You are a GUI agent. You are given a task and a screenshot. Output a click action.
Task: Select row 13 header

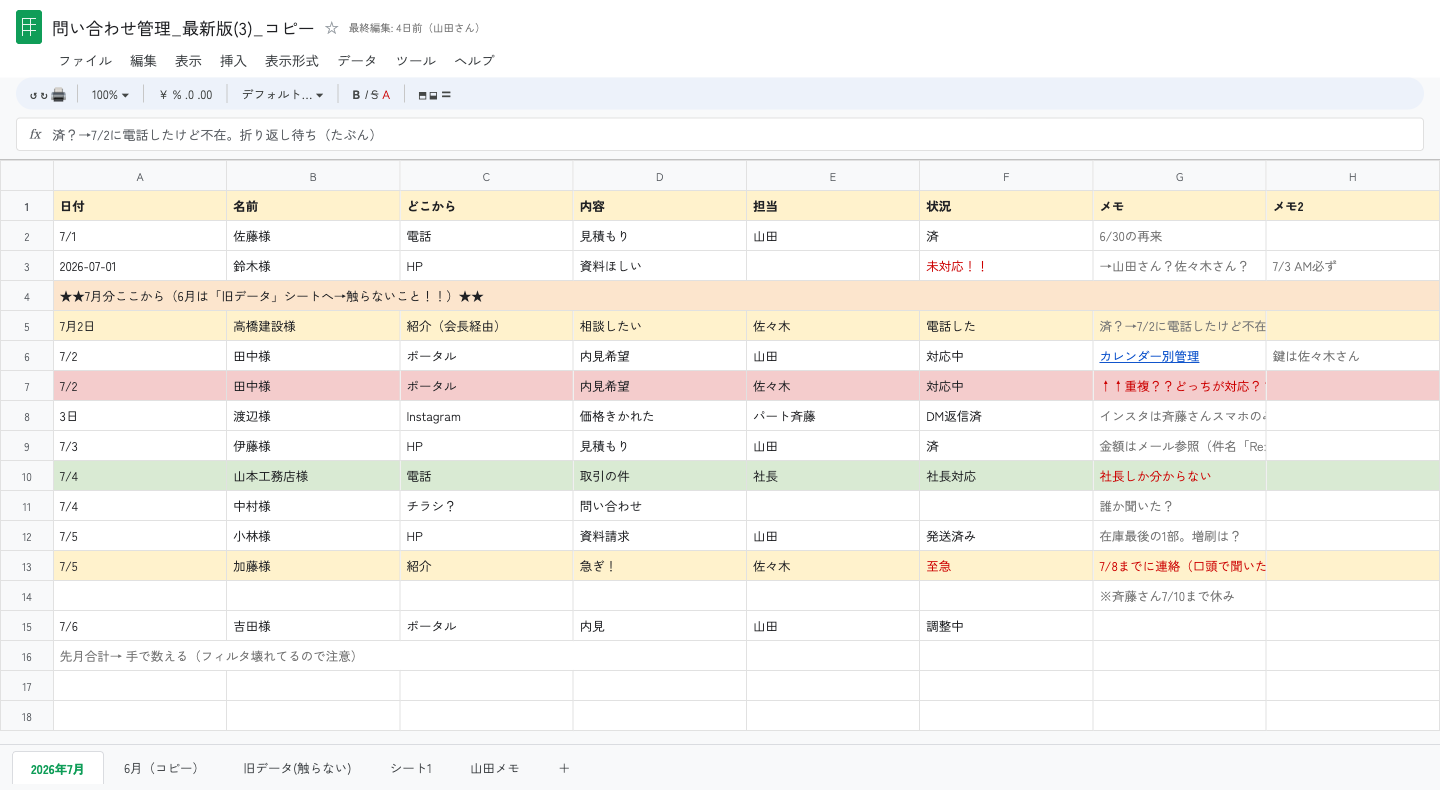pyautogui.click(x=27, y=566)
